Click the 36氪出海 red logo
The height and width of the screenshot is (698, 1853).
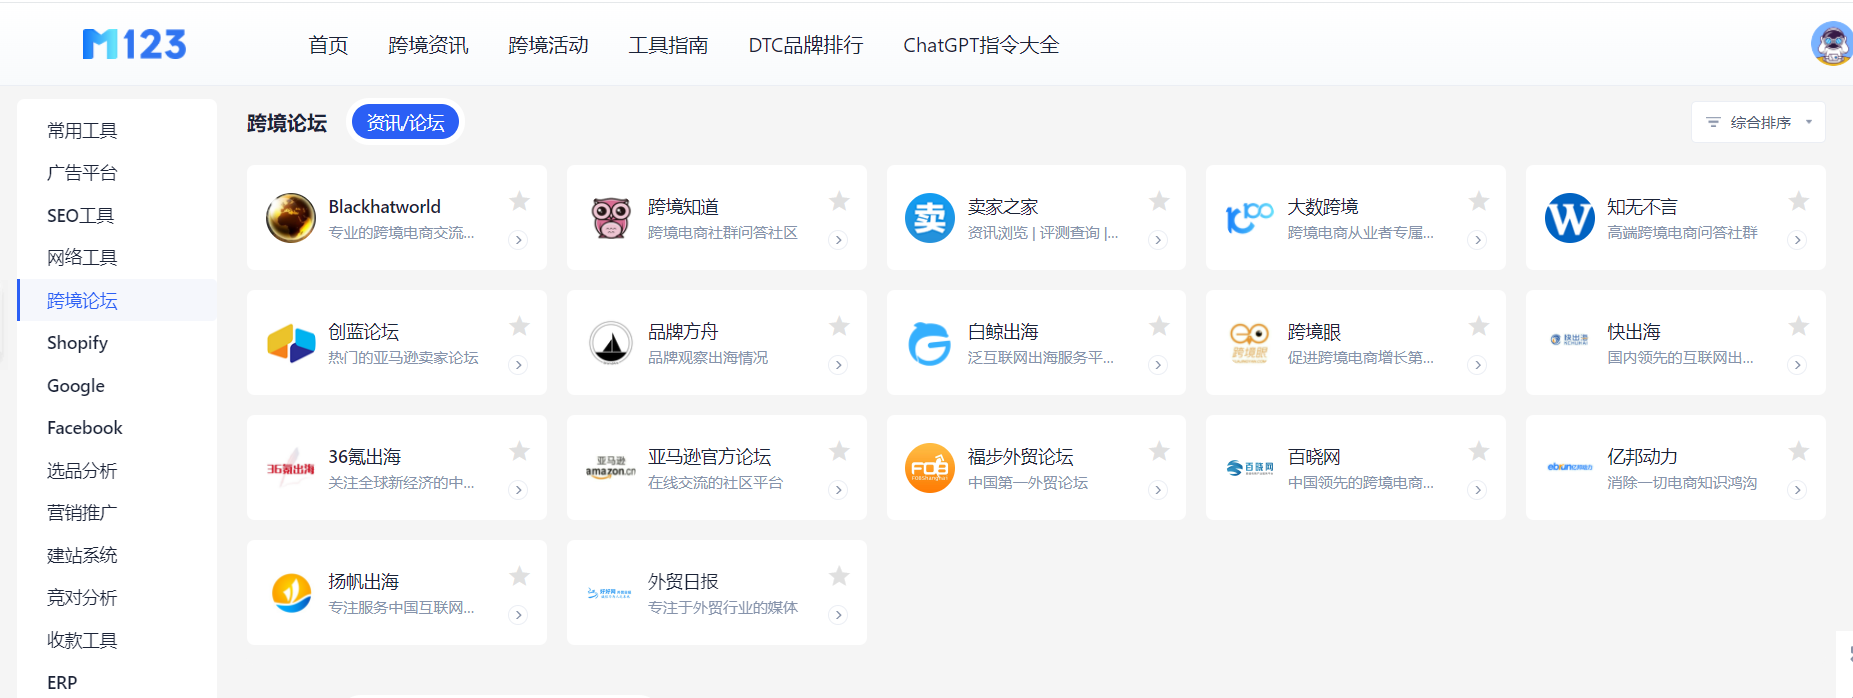(291, 468)
